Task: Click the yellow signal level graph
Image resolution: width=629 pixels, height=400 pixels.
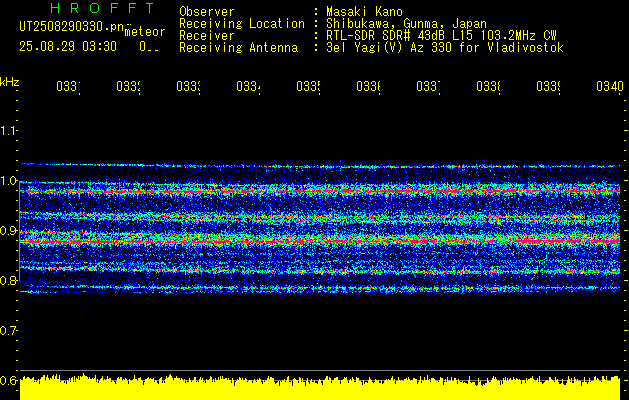Action: click(x=320, y=387)
